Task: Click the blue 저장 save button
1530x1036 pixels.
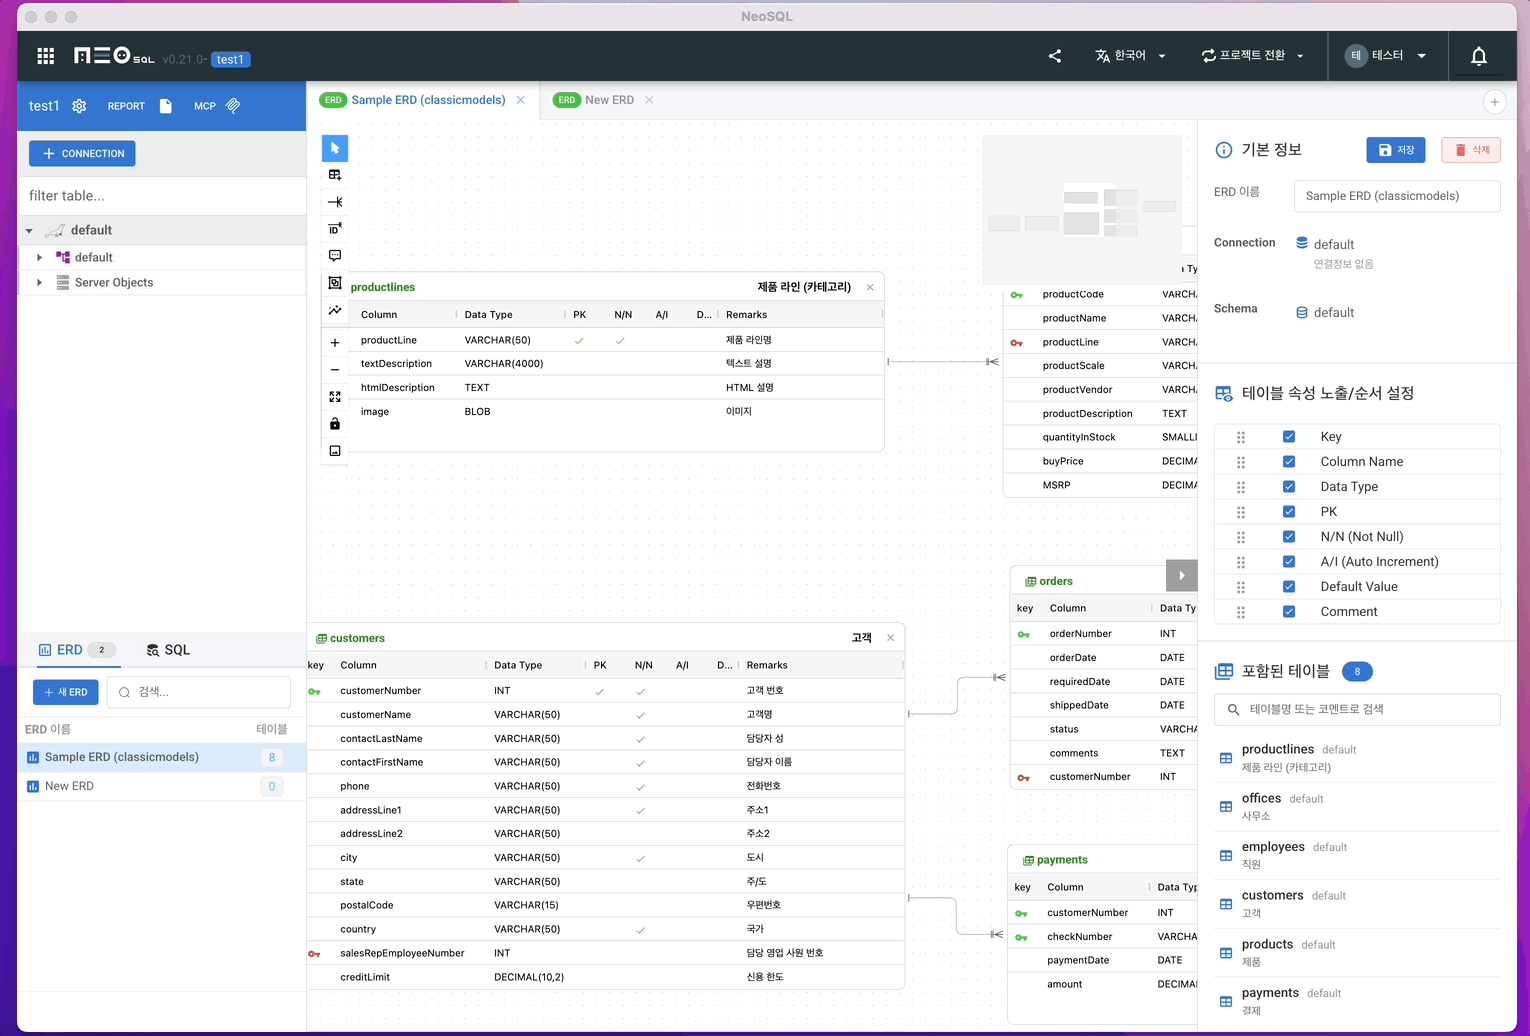Action: (1395, 150)
